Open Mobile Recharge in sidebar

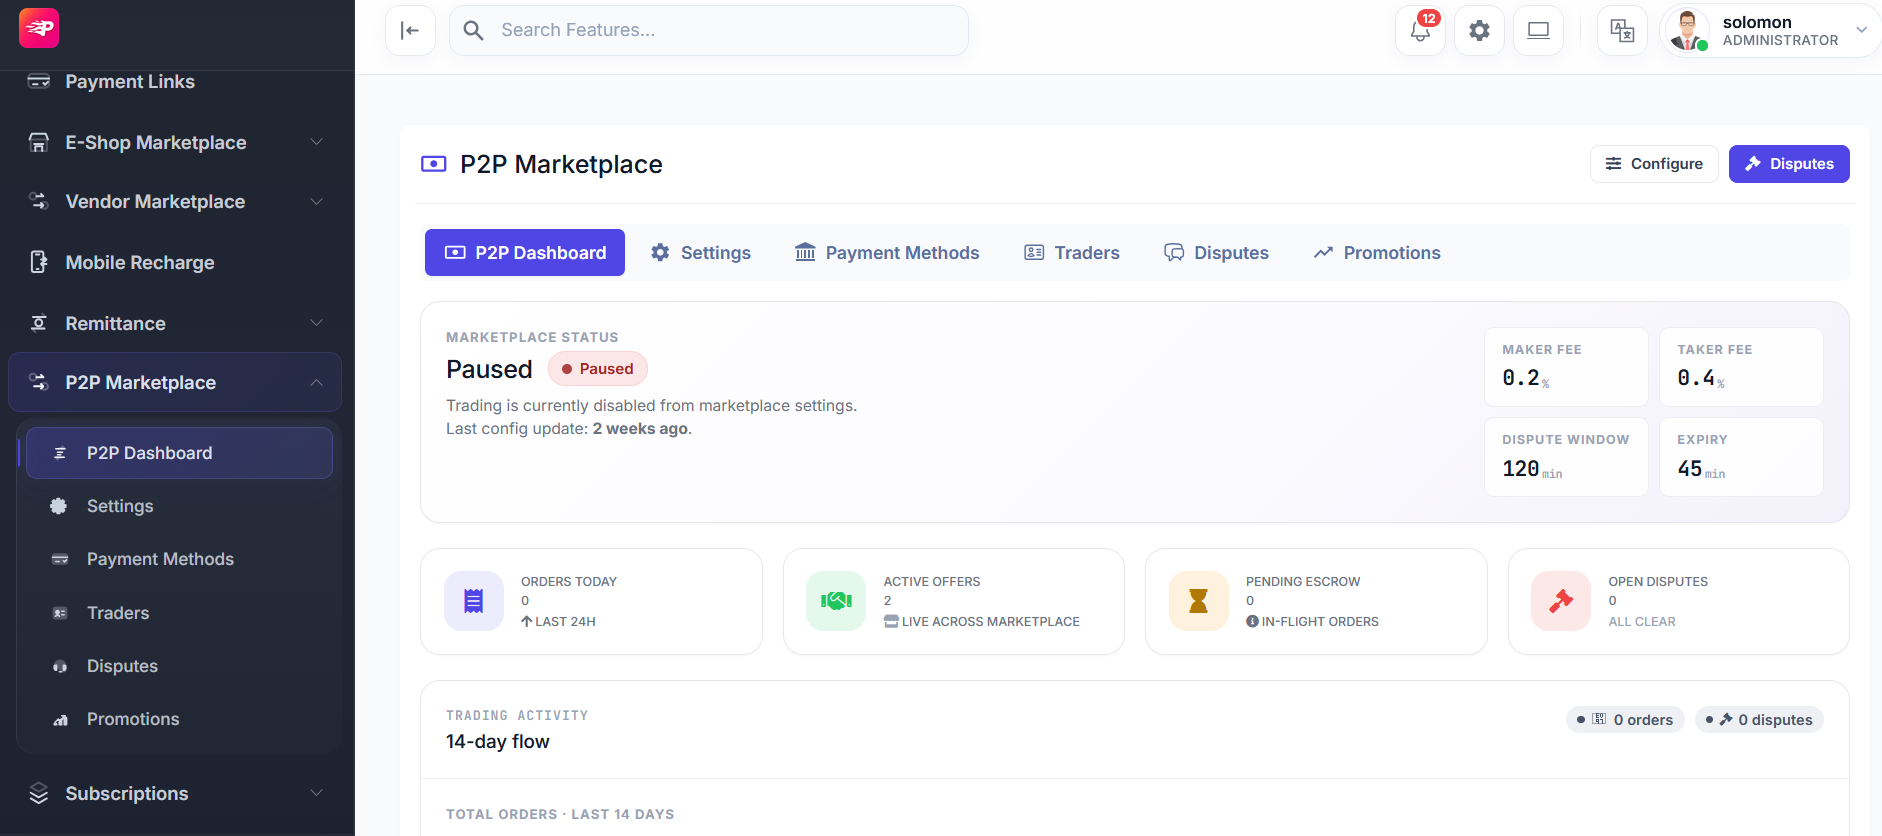(x=139, y=262)
